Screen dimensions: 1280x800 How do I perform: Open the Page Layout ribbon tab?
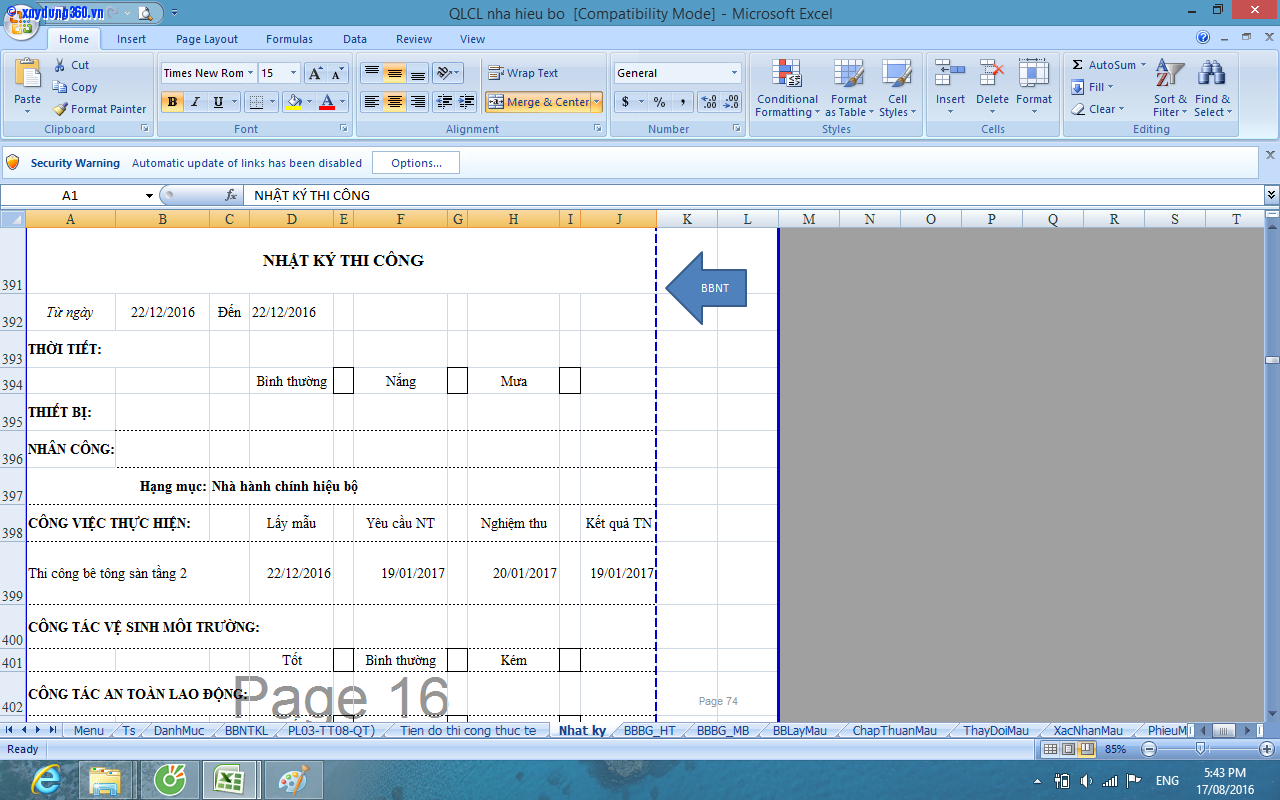(x=207, y=39)
